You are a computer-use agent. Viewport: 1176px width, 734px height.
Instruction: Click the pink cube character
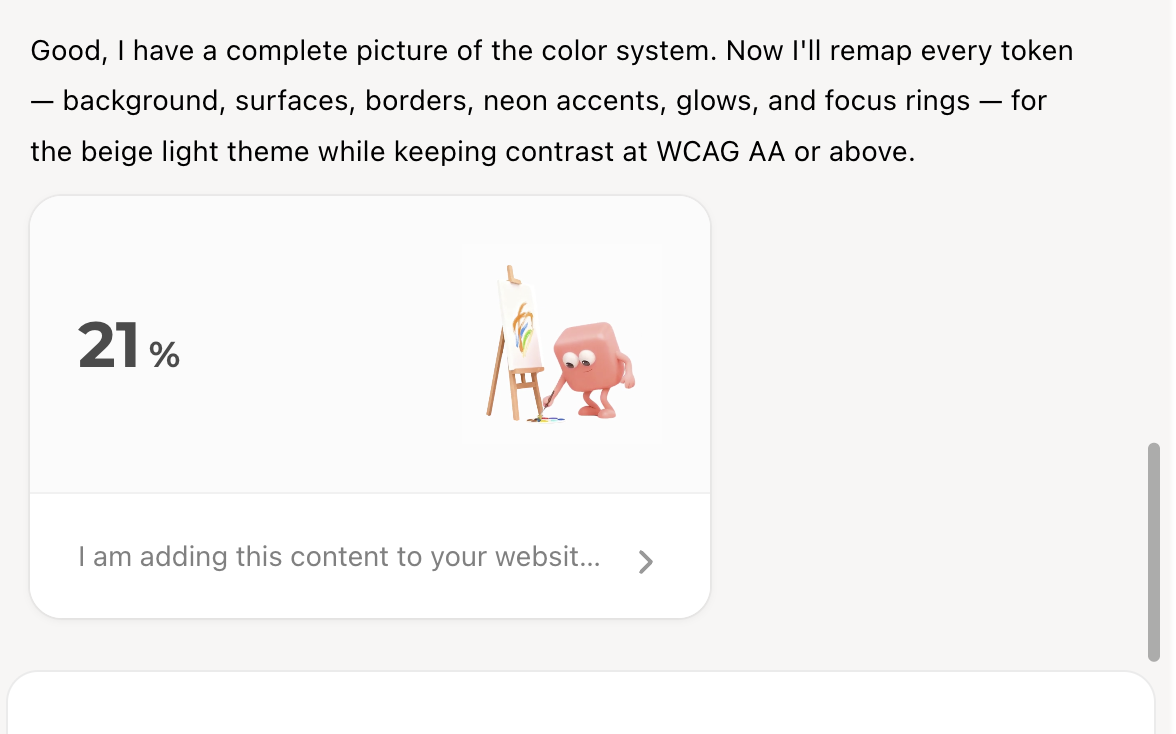point(592,362)
